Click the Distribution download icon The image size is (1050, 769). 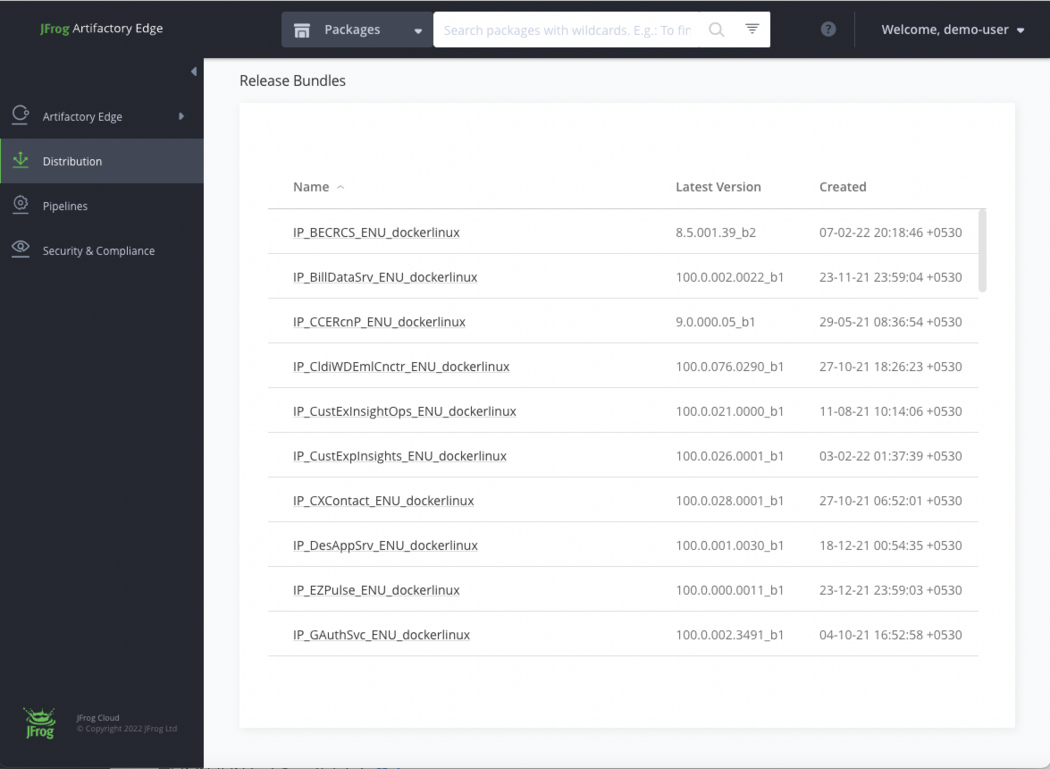pyautogui.click(x=21, y=160)
